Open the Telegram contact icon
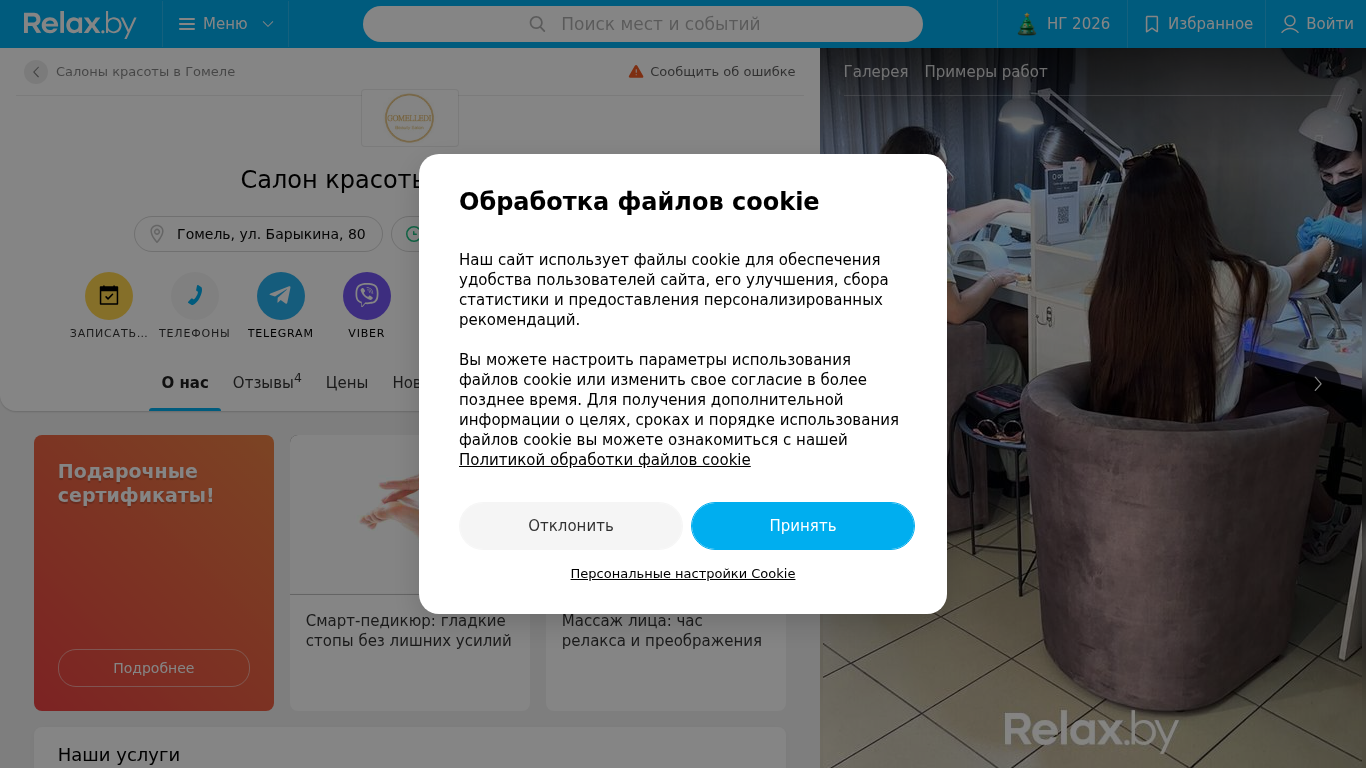The height and width of the screenshot is (768, 1366). click(281, 296)
